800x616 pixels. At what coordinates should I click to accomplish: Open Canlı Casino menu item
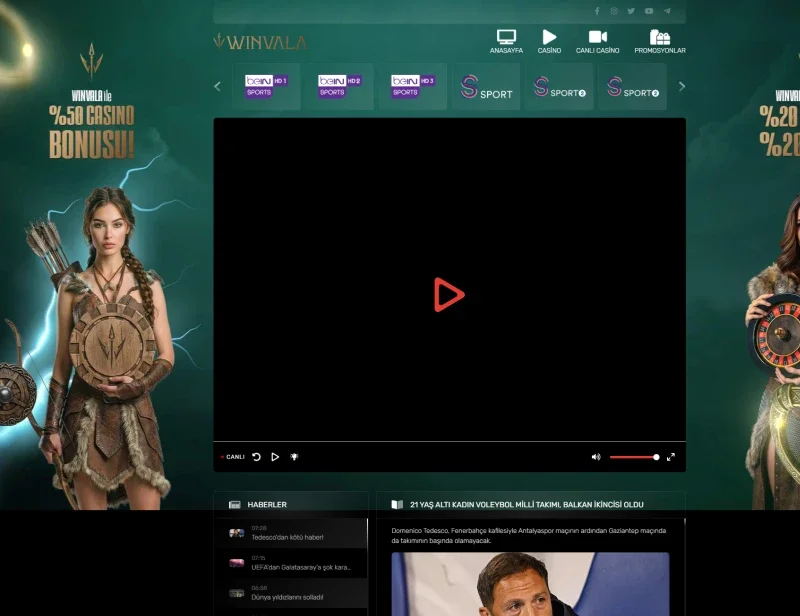coord(597,41)
